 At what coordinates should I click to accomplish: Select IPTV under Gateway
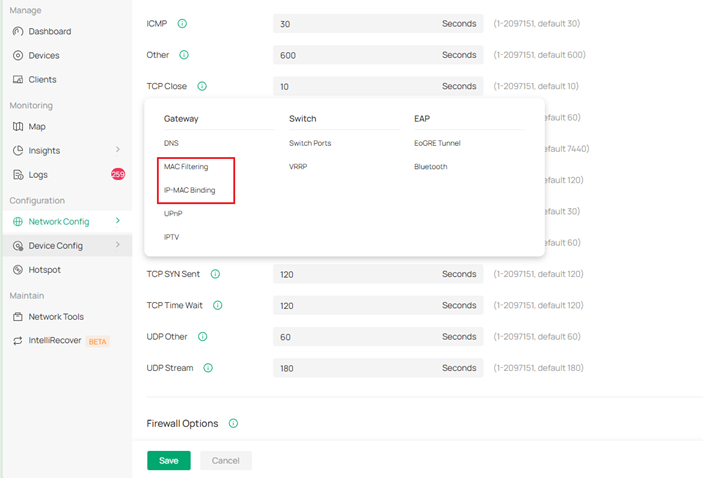(x=171, y=237)
